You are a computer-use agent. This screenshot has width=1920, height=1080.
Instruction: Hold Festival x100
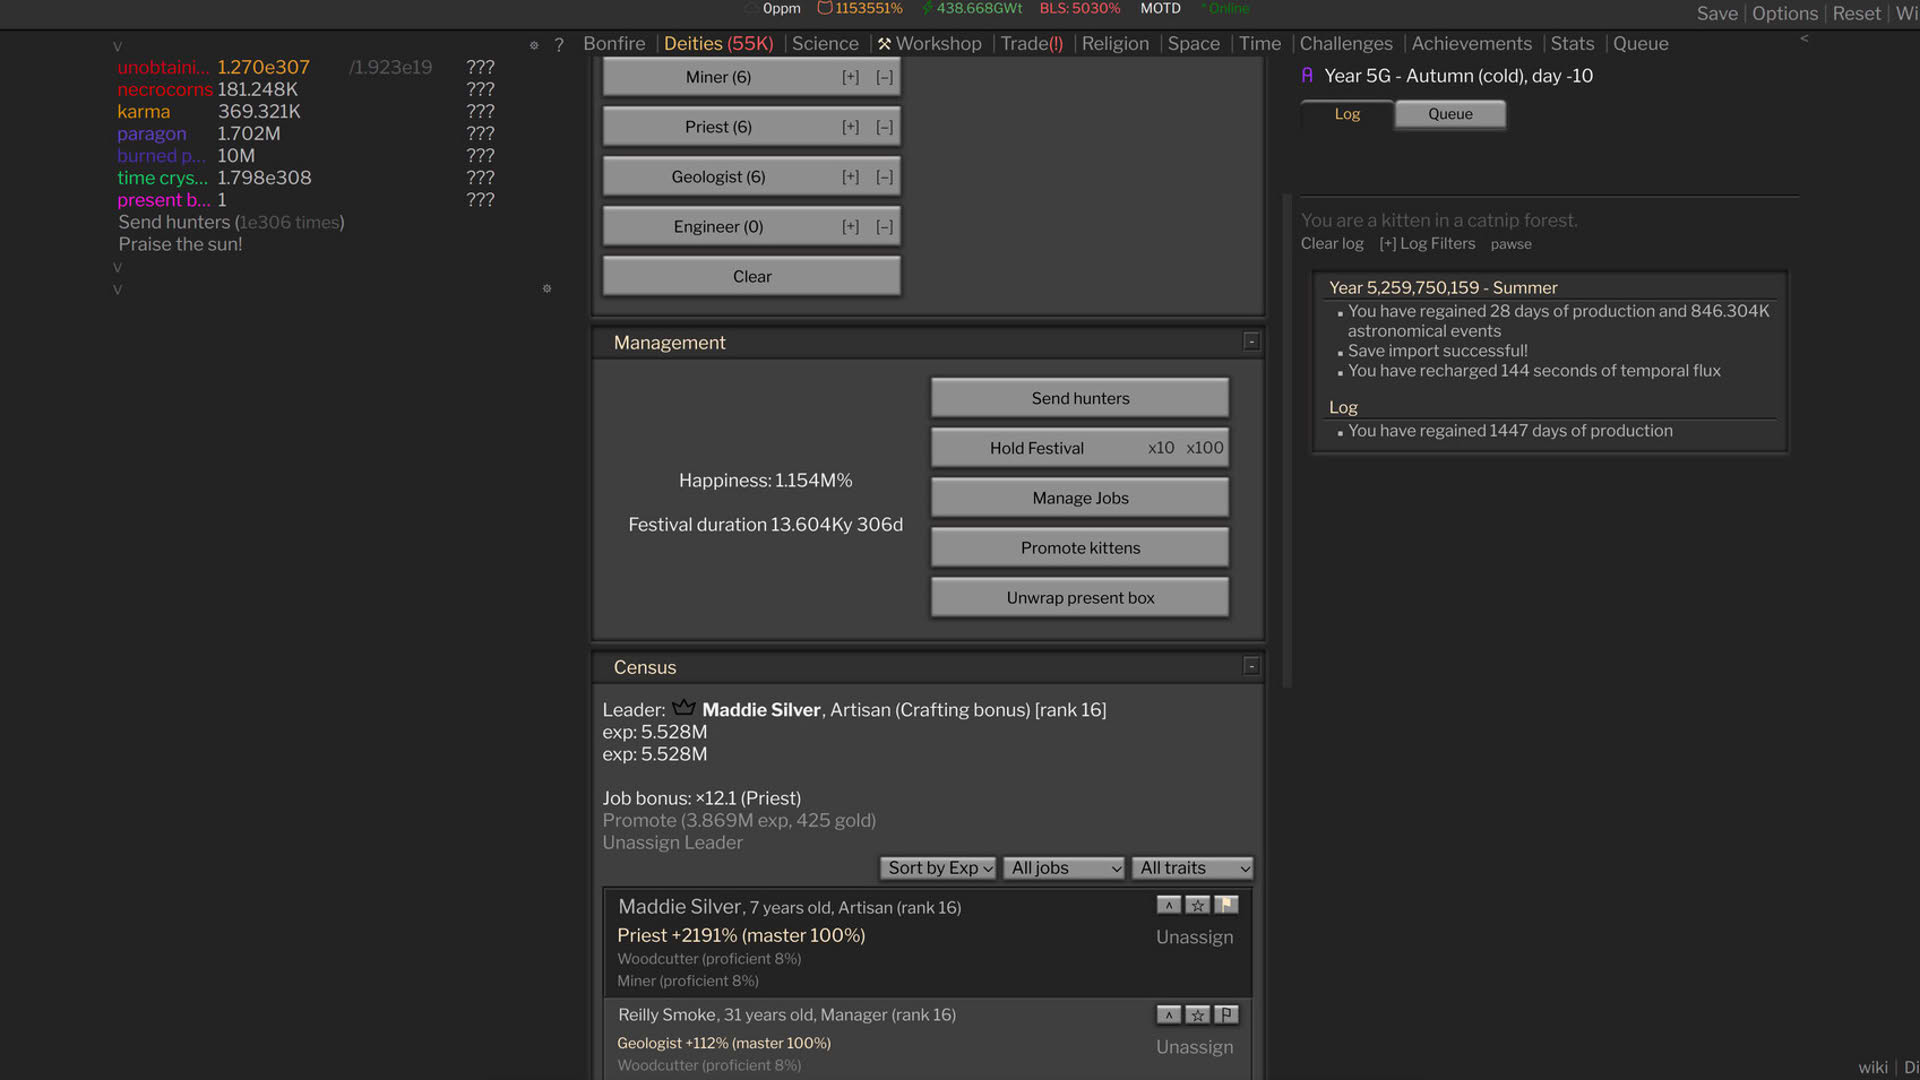(x=1204, y=448)
